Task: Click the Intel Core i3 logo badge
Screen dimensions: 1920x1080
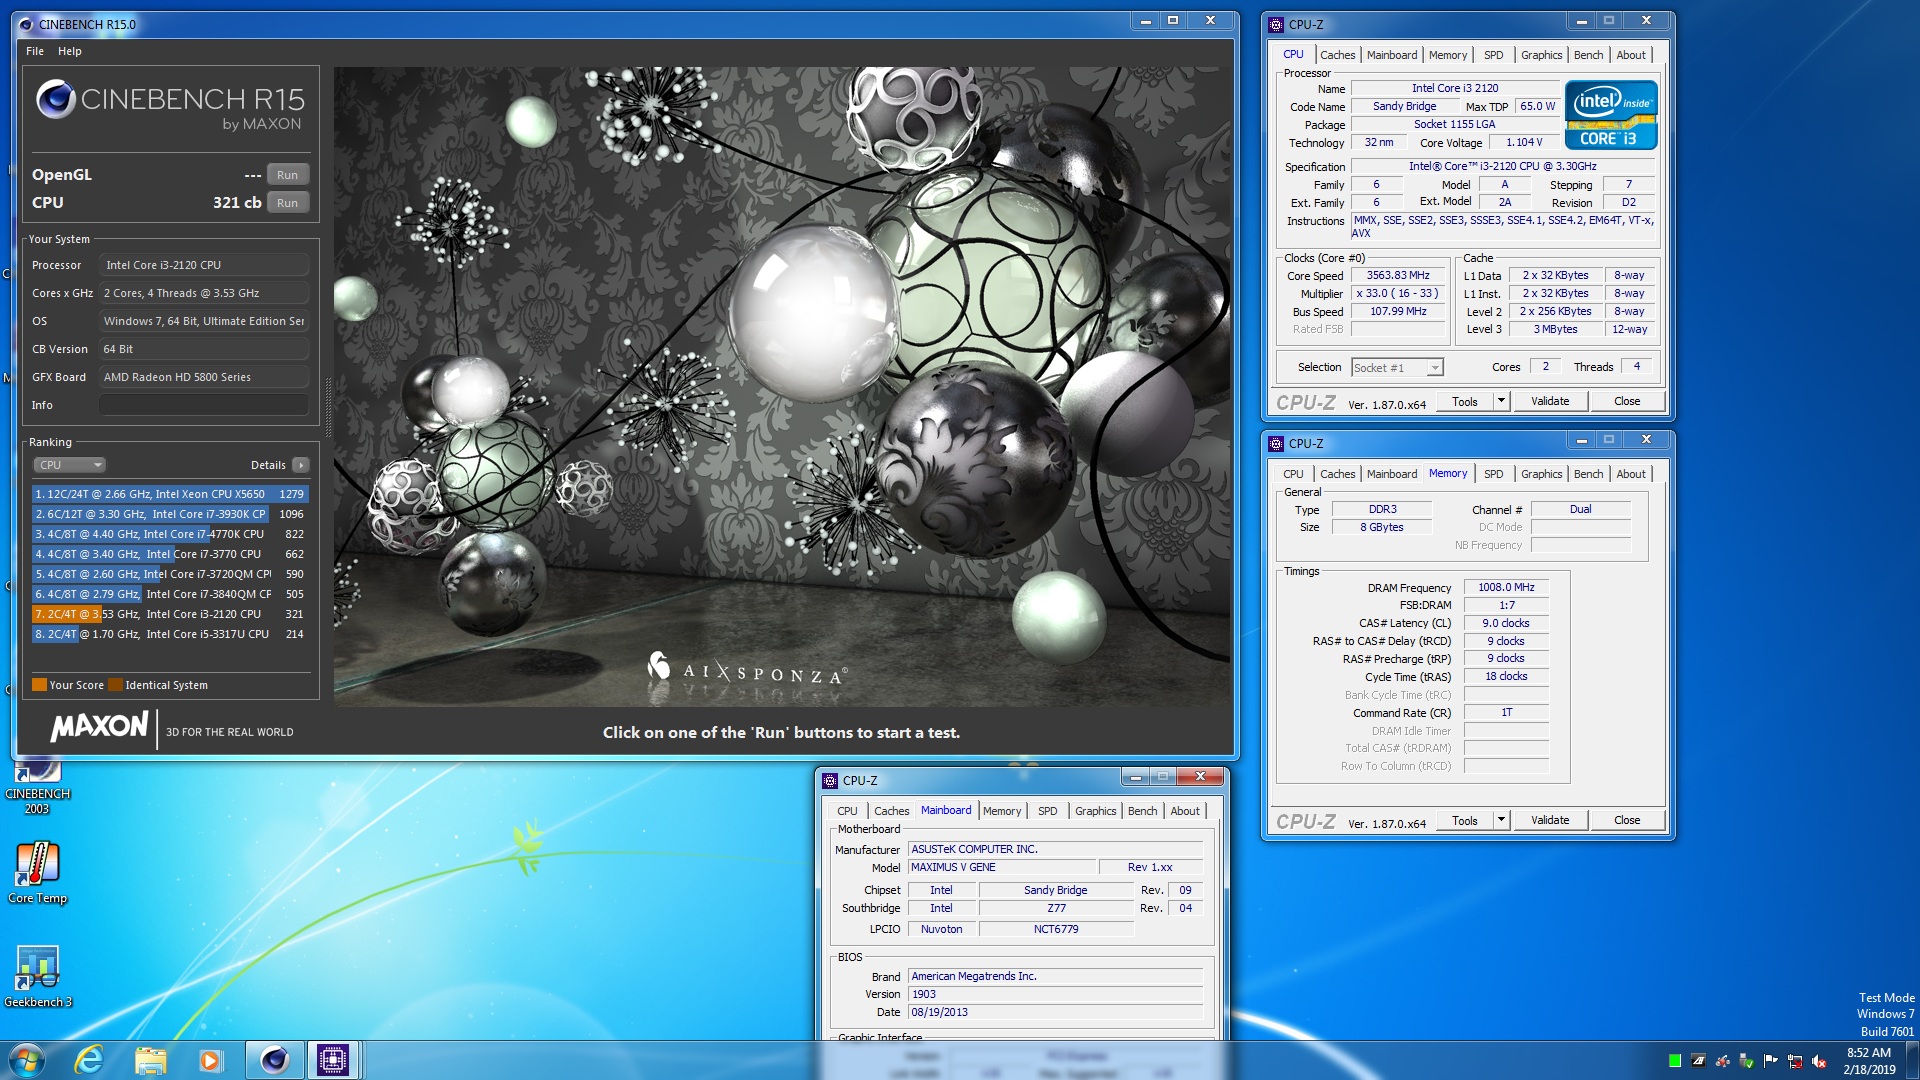Action: pyautogui.click(x=1611, y=116)
